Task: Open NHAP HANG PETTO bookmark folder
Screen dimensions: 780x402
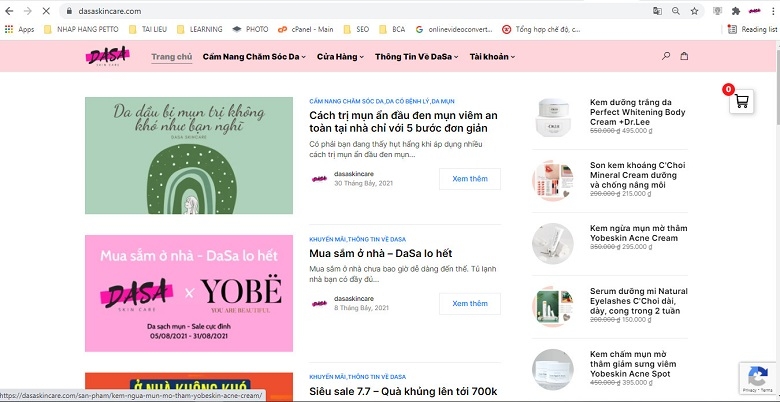Action: [81, 29]
